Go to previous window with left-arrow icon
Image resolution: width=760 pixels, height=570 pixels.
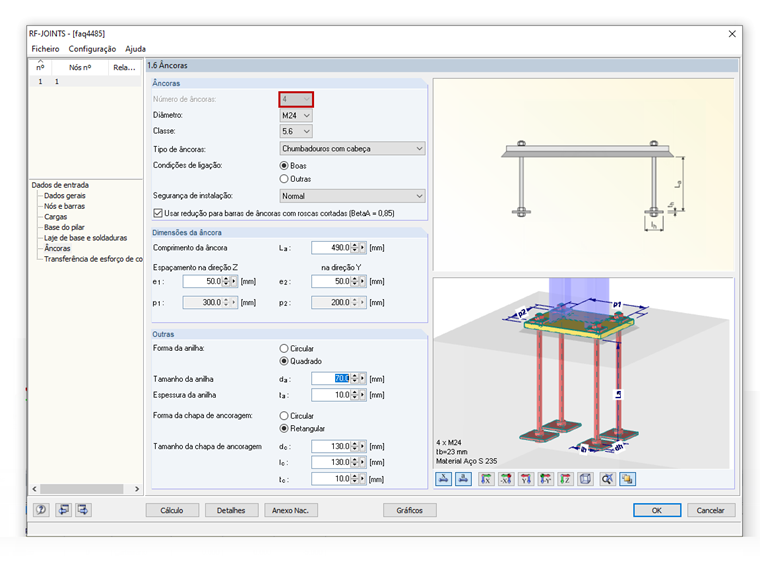pyautogui.click(x=63, y=509)
